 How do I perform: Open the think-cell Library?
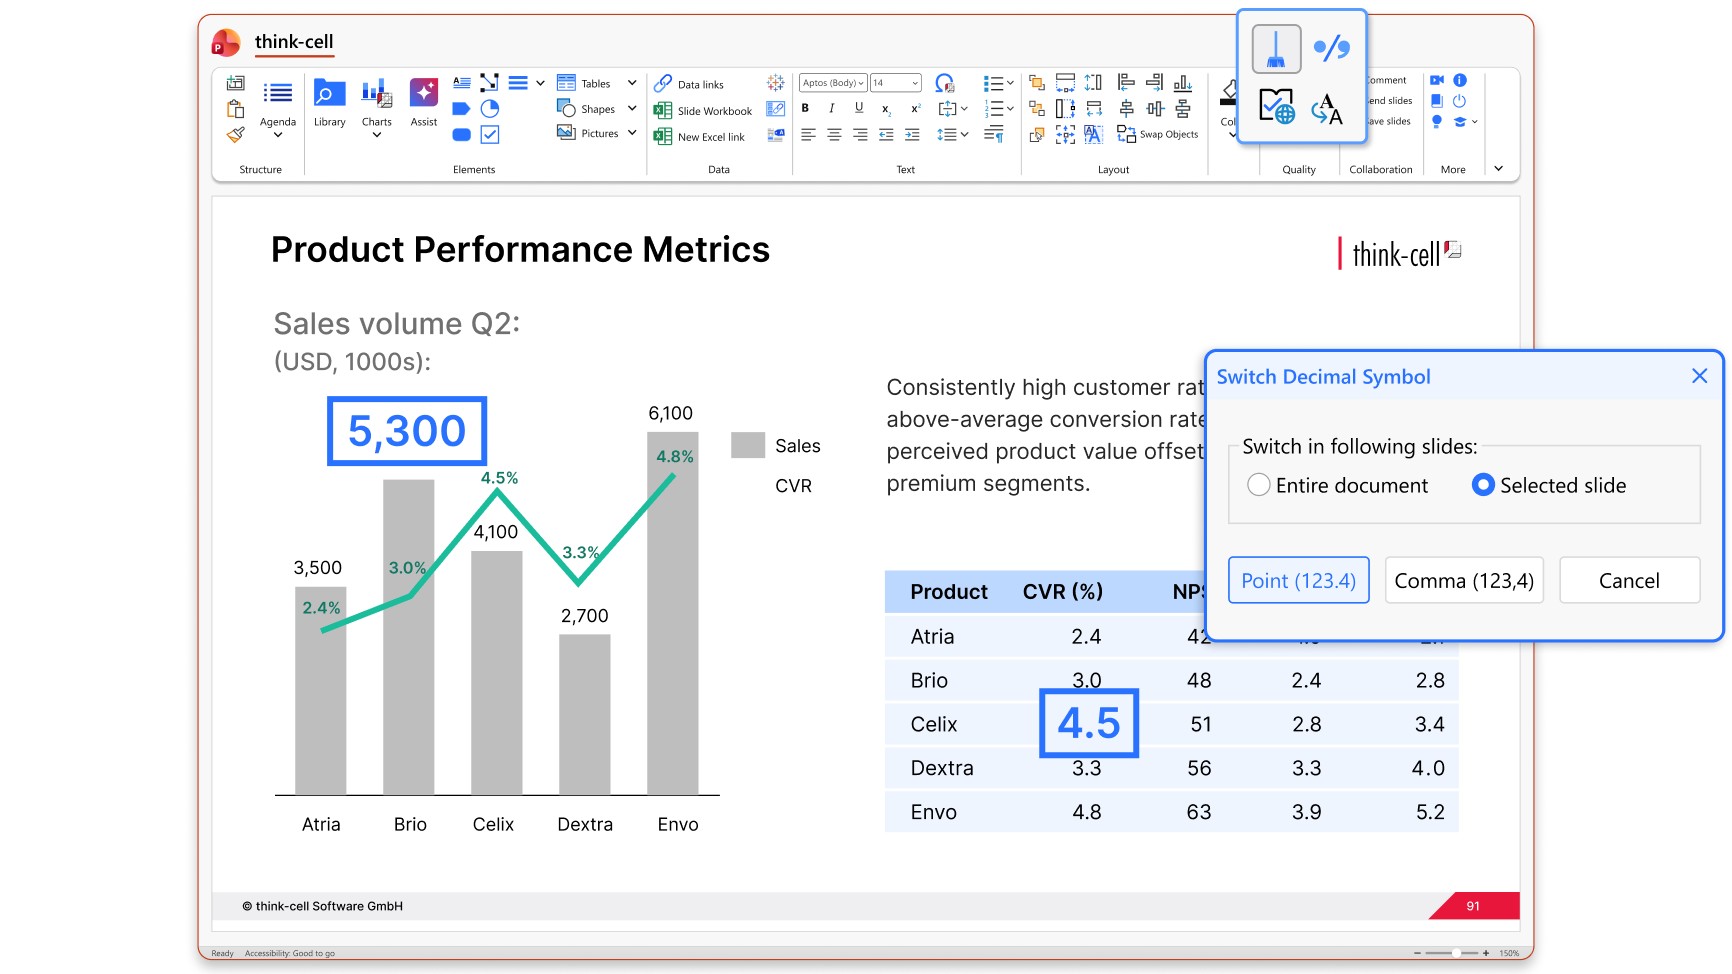point(329,103)
